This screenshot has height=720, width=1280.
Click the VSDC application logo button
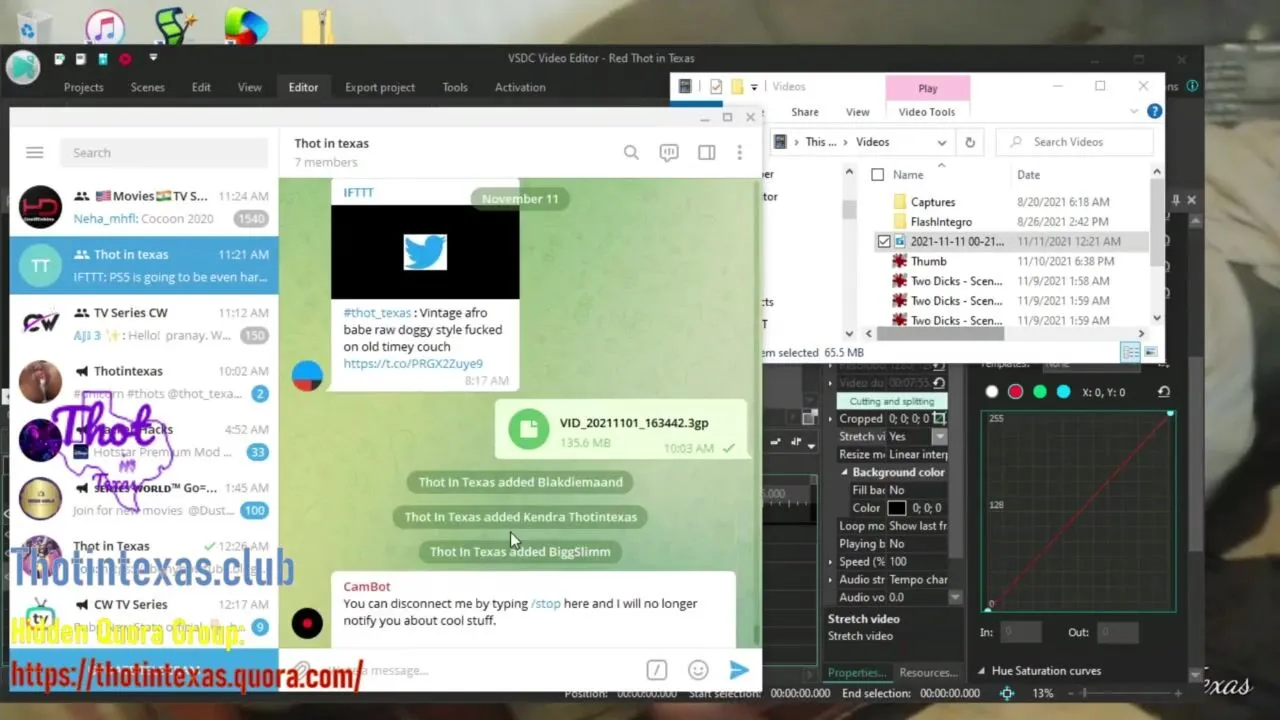click(x=22, y=67)
